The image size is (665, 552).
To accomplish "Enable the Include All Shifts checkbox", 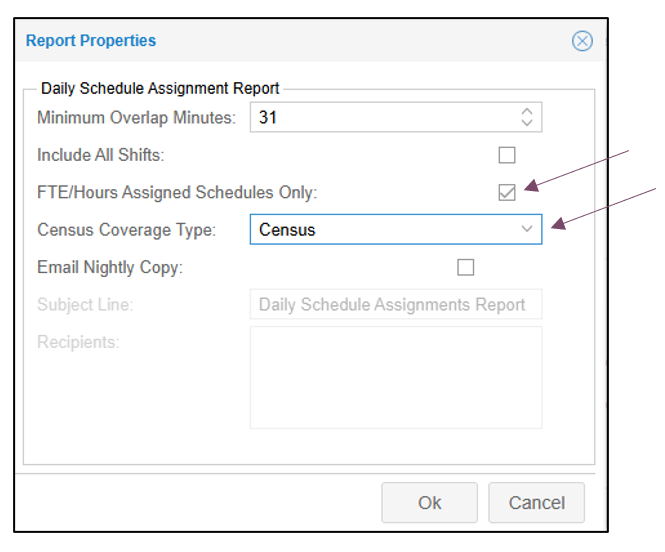I will [x=507, y=155].
